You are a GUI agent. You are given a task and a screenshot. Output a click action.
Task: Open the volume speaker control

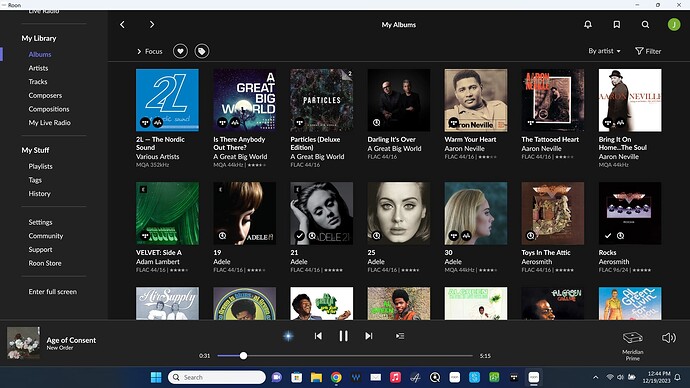click(669, 338)
